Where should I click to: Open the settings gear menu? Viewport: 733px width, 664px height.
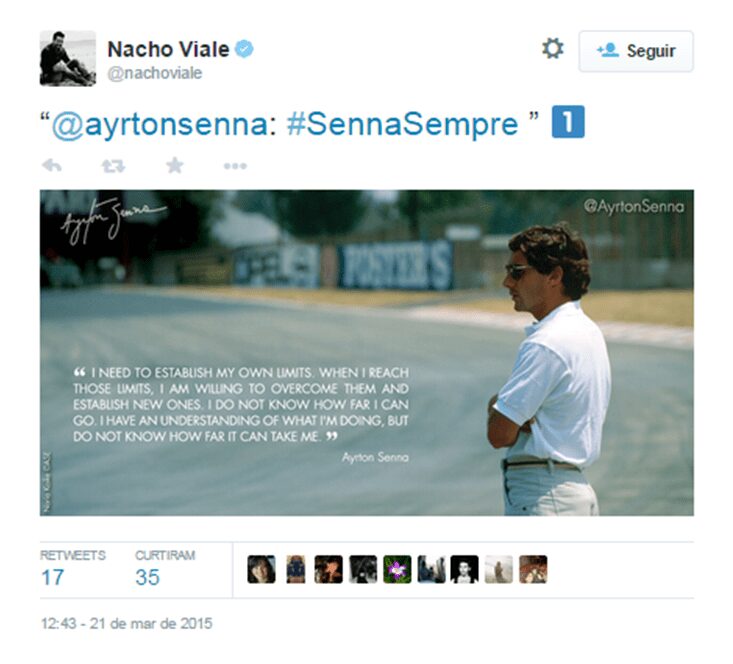[x=553, y=49]
